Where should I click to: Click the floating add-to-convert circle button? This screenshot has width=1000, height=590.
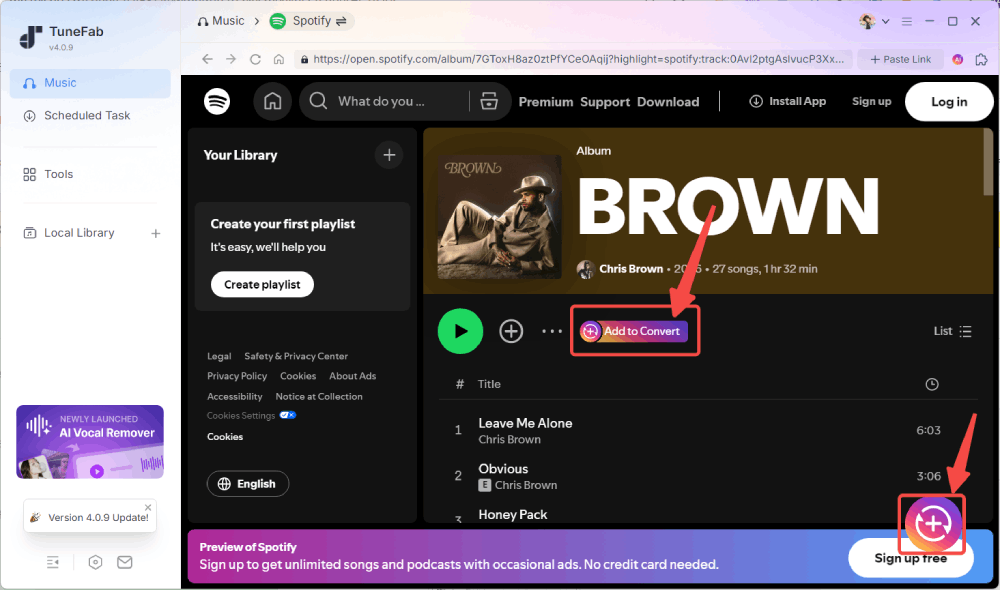(x=932, y=524)
